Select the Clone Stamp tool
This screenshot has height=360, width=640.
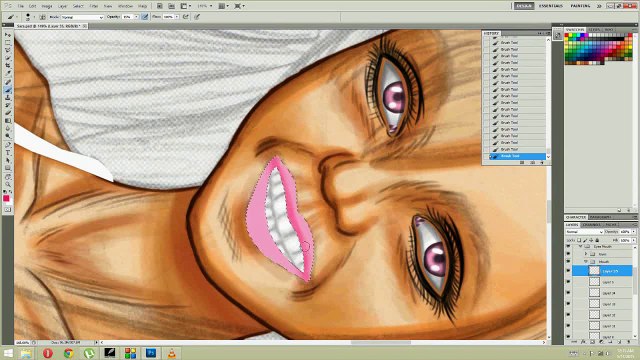click(x=8, y=98)
